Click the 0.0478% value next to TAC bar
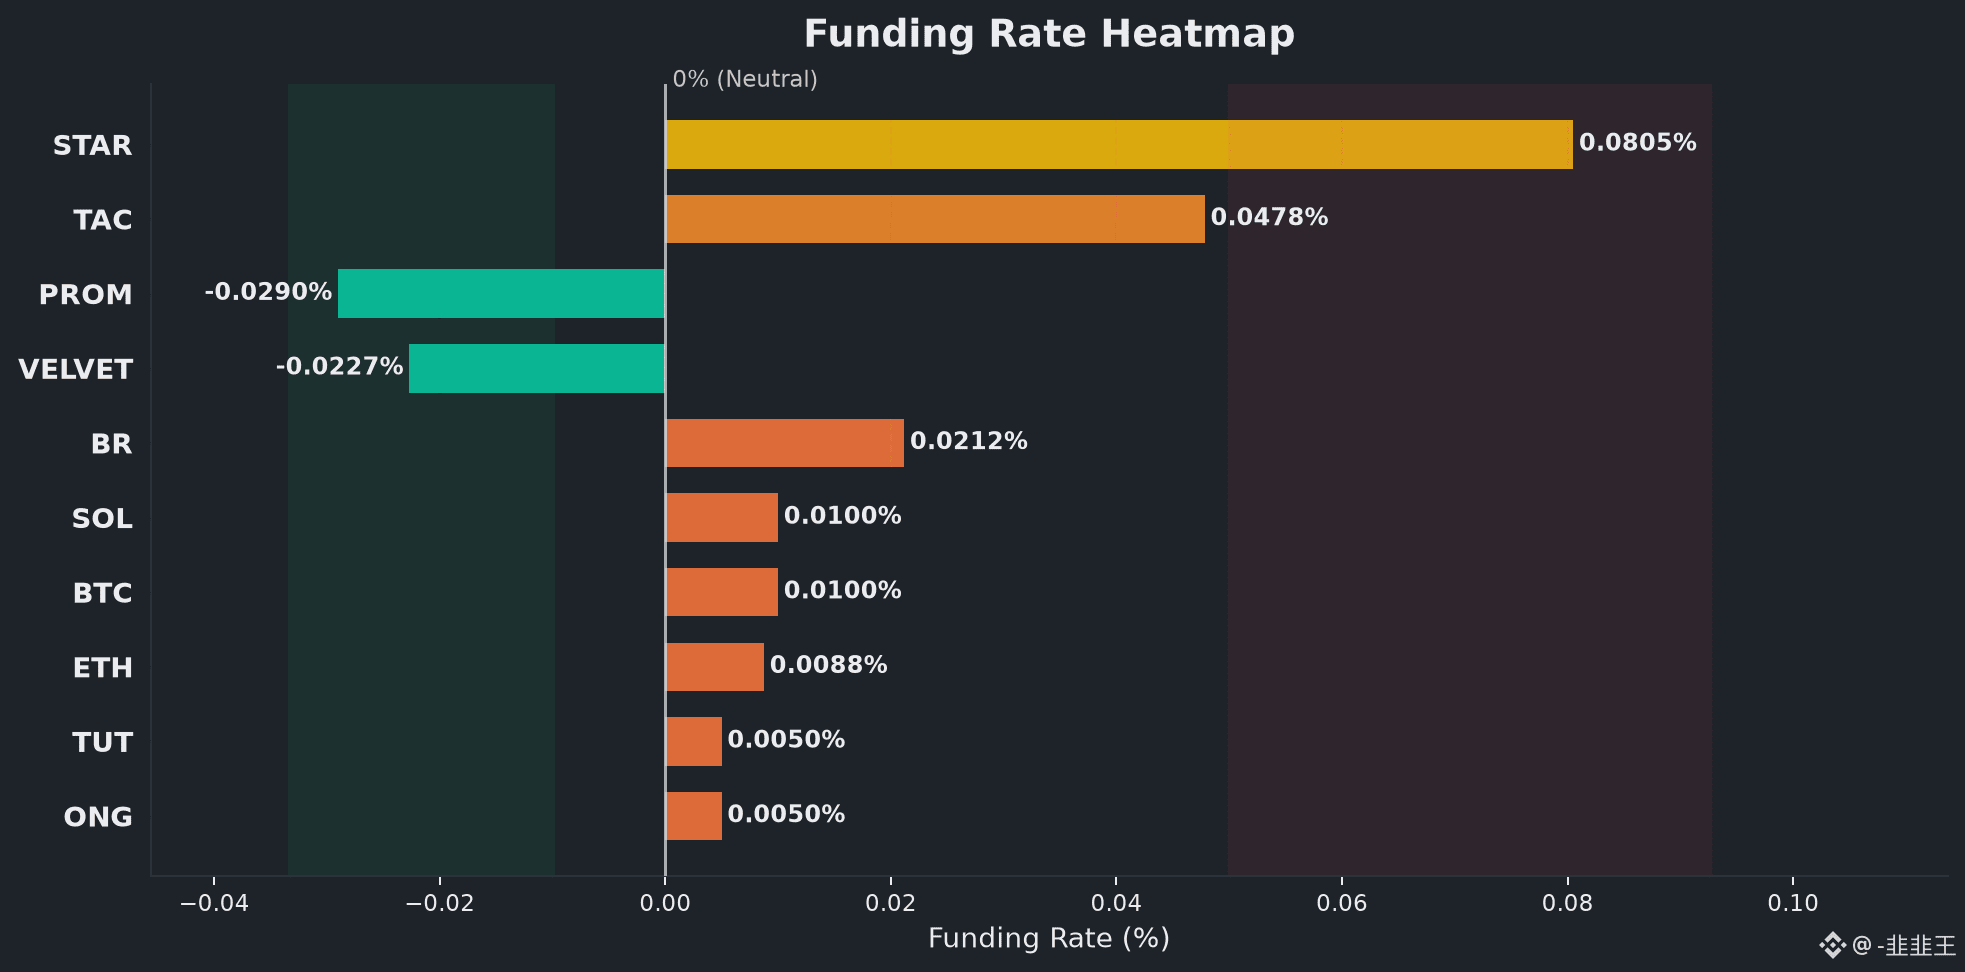The height and width of the screenshot is (972, 1965). [1270, 217]
